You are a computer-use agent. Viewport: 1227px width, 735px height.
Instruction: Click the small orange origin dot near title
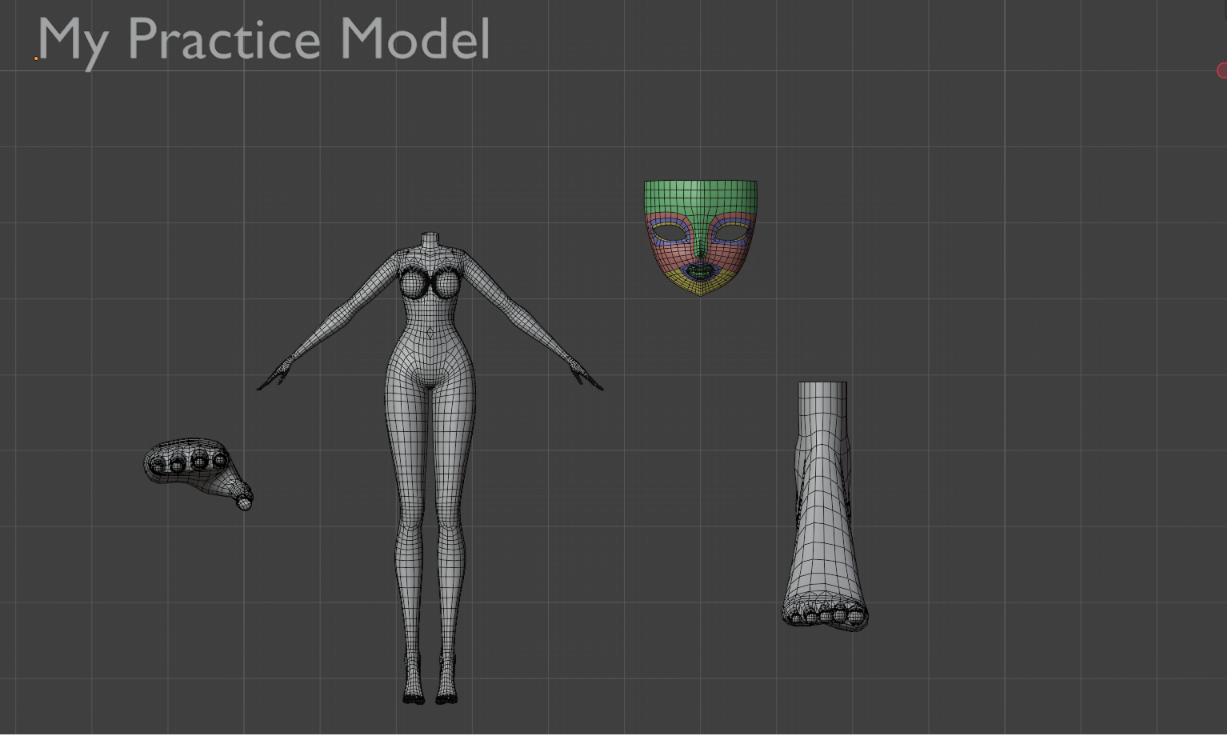pyautogui.click(x=37, y=58)
